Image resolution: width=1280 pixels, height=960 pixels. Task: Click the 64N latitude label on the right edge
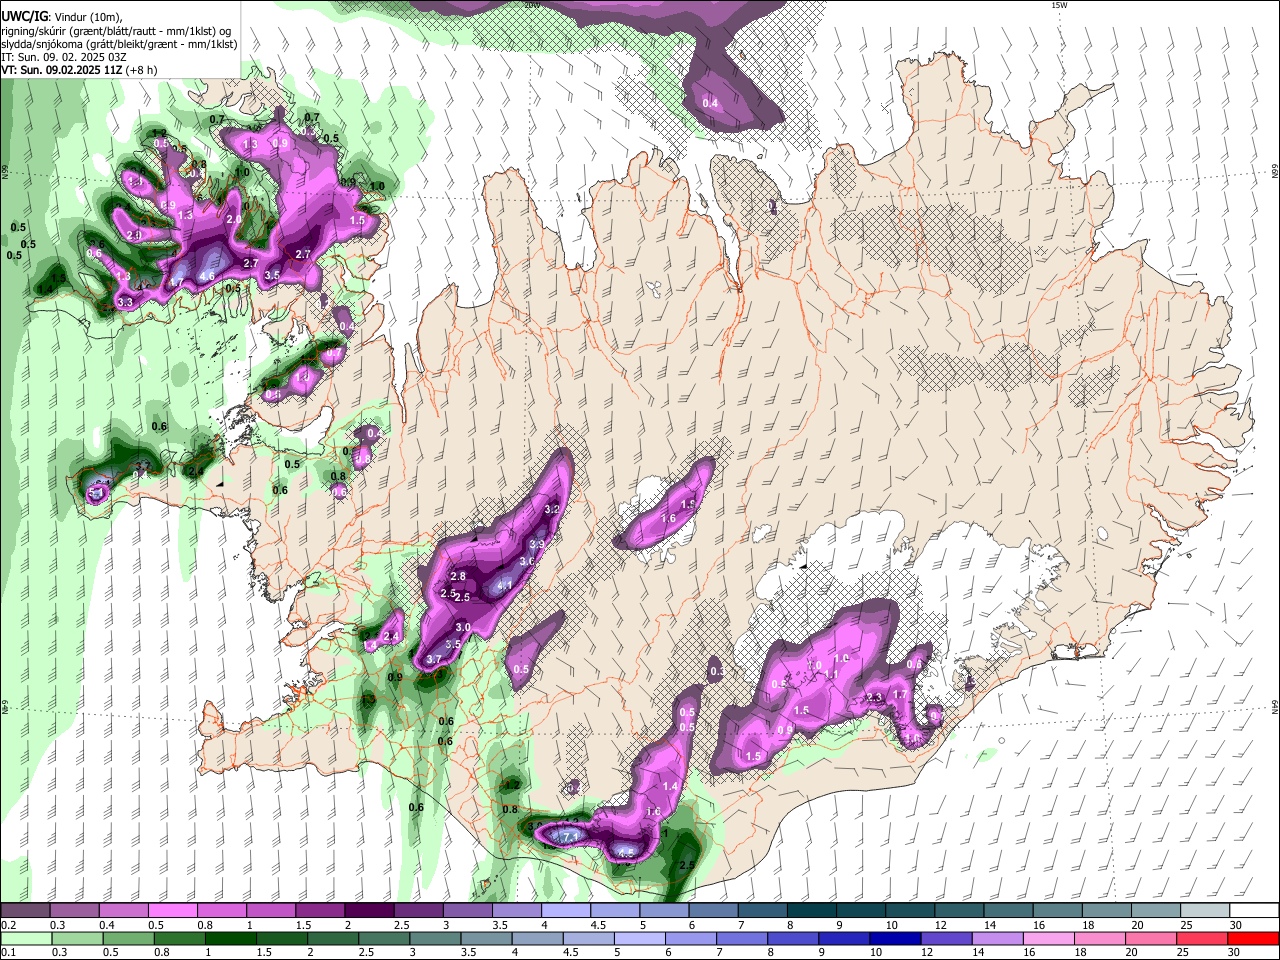point(1275,706)
